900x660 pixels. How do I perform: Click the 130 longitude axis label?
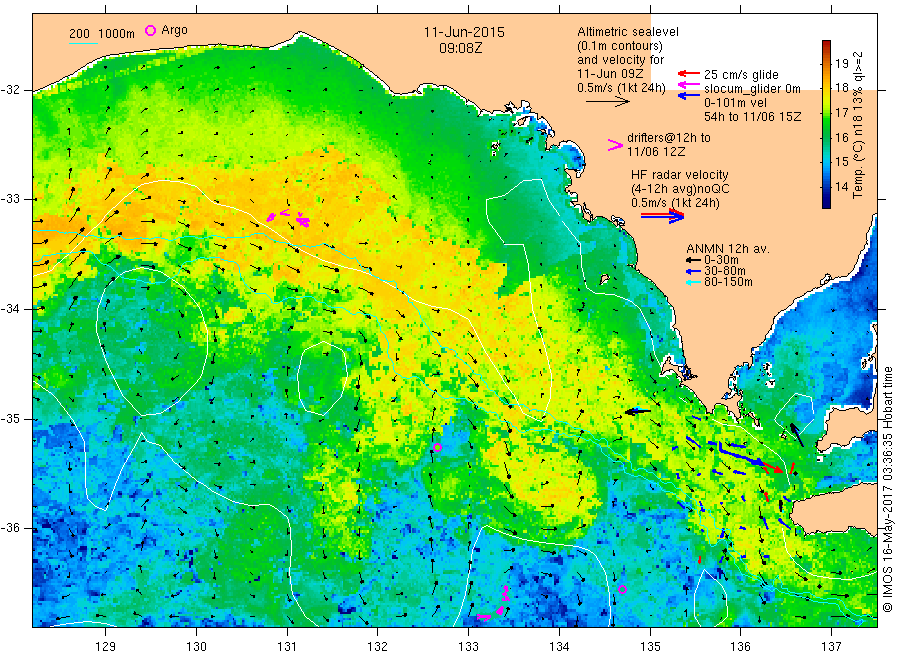[x=196, y=647]
